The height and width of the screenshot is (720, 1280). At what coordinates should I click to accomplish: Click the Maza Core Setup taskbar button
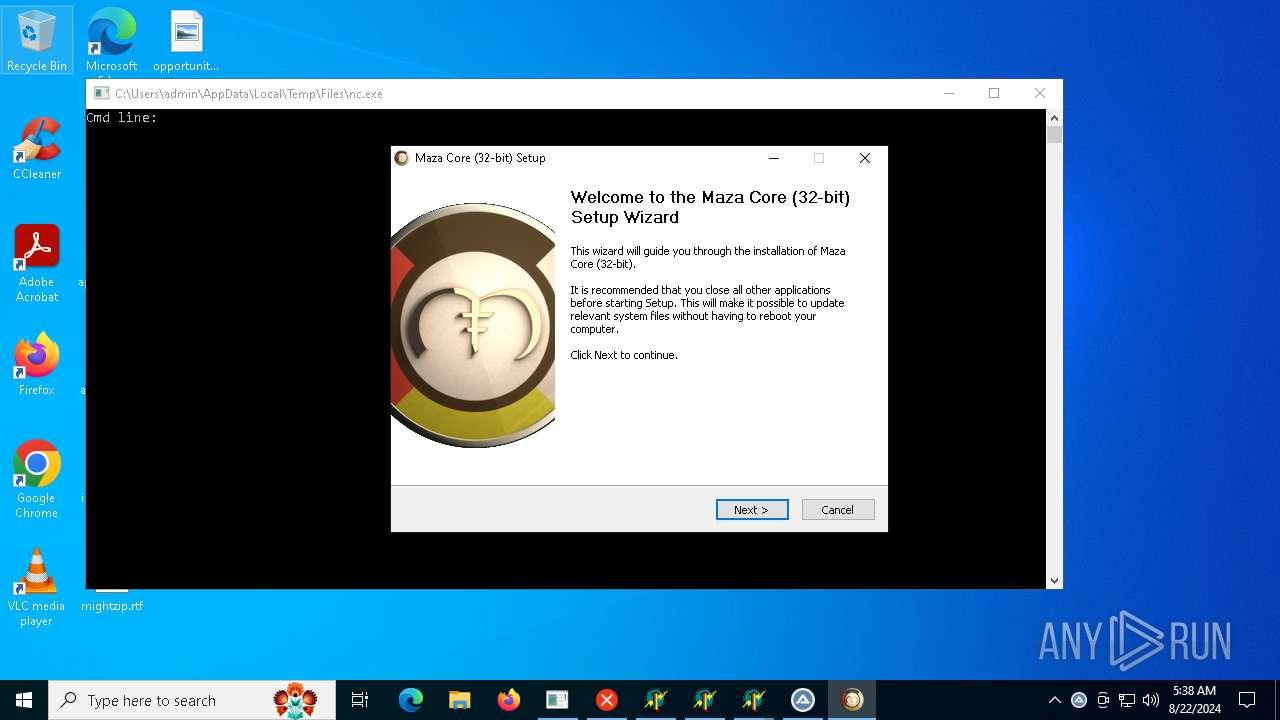852,700
